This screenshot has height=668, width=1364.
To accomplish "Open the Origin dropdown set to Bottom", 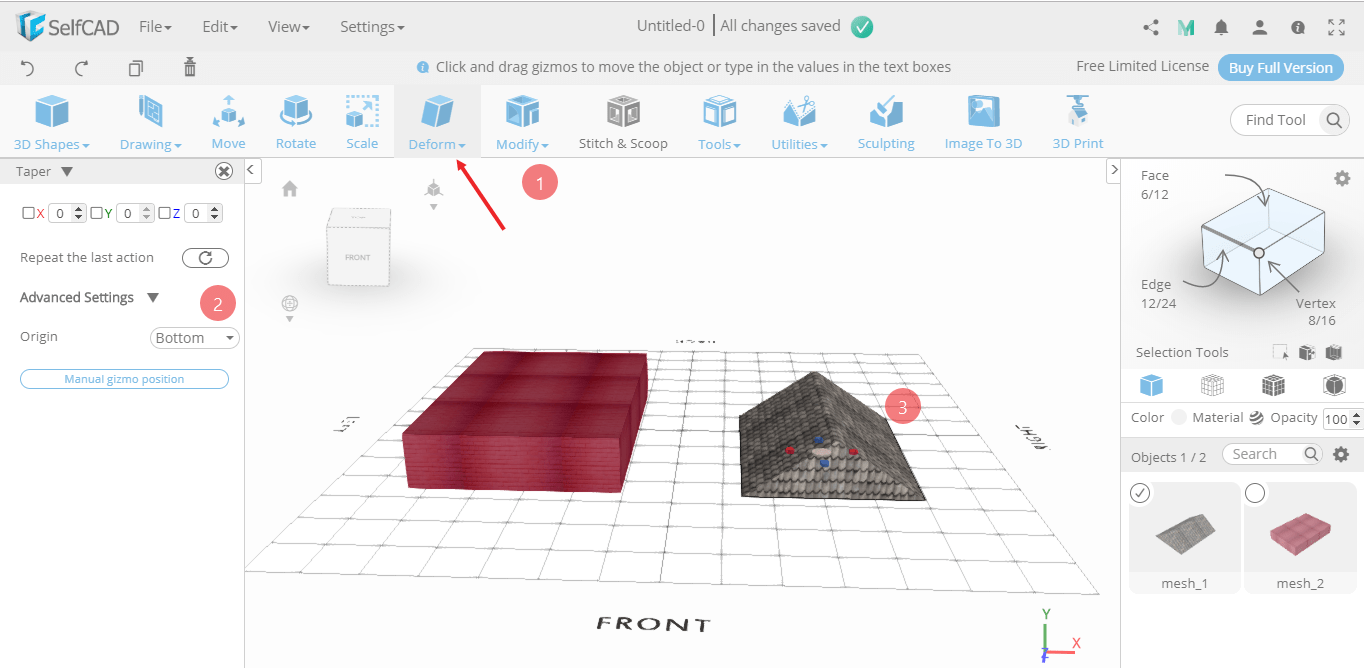I will coord(194,337).
